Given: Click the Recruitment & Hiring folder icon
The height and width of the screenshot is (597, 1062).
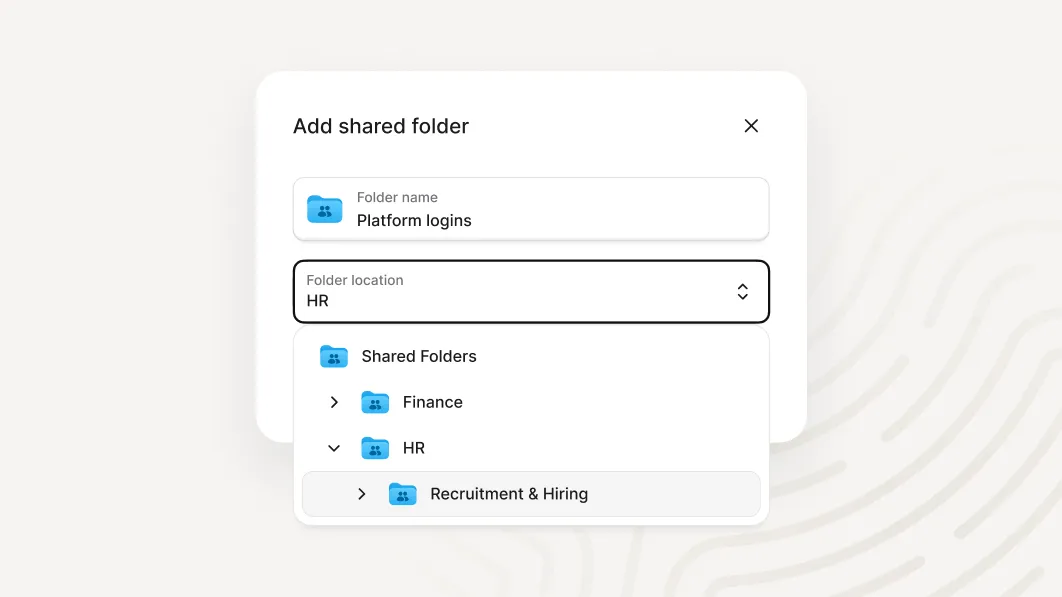Looking at the screenshot, I should [403, 493].
